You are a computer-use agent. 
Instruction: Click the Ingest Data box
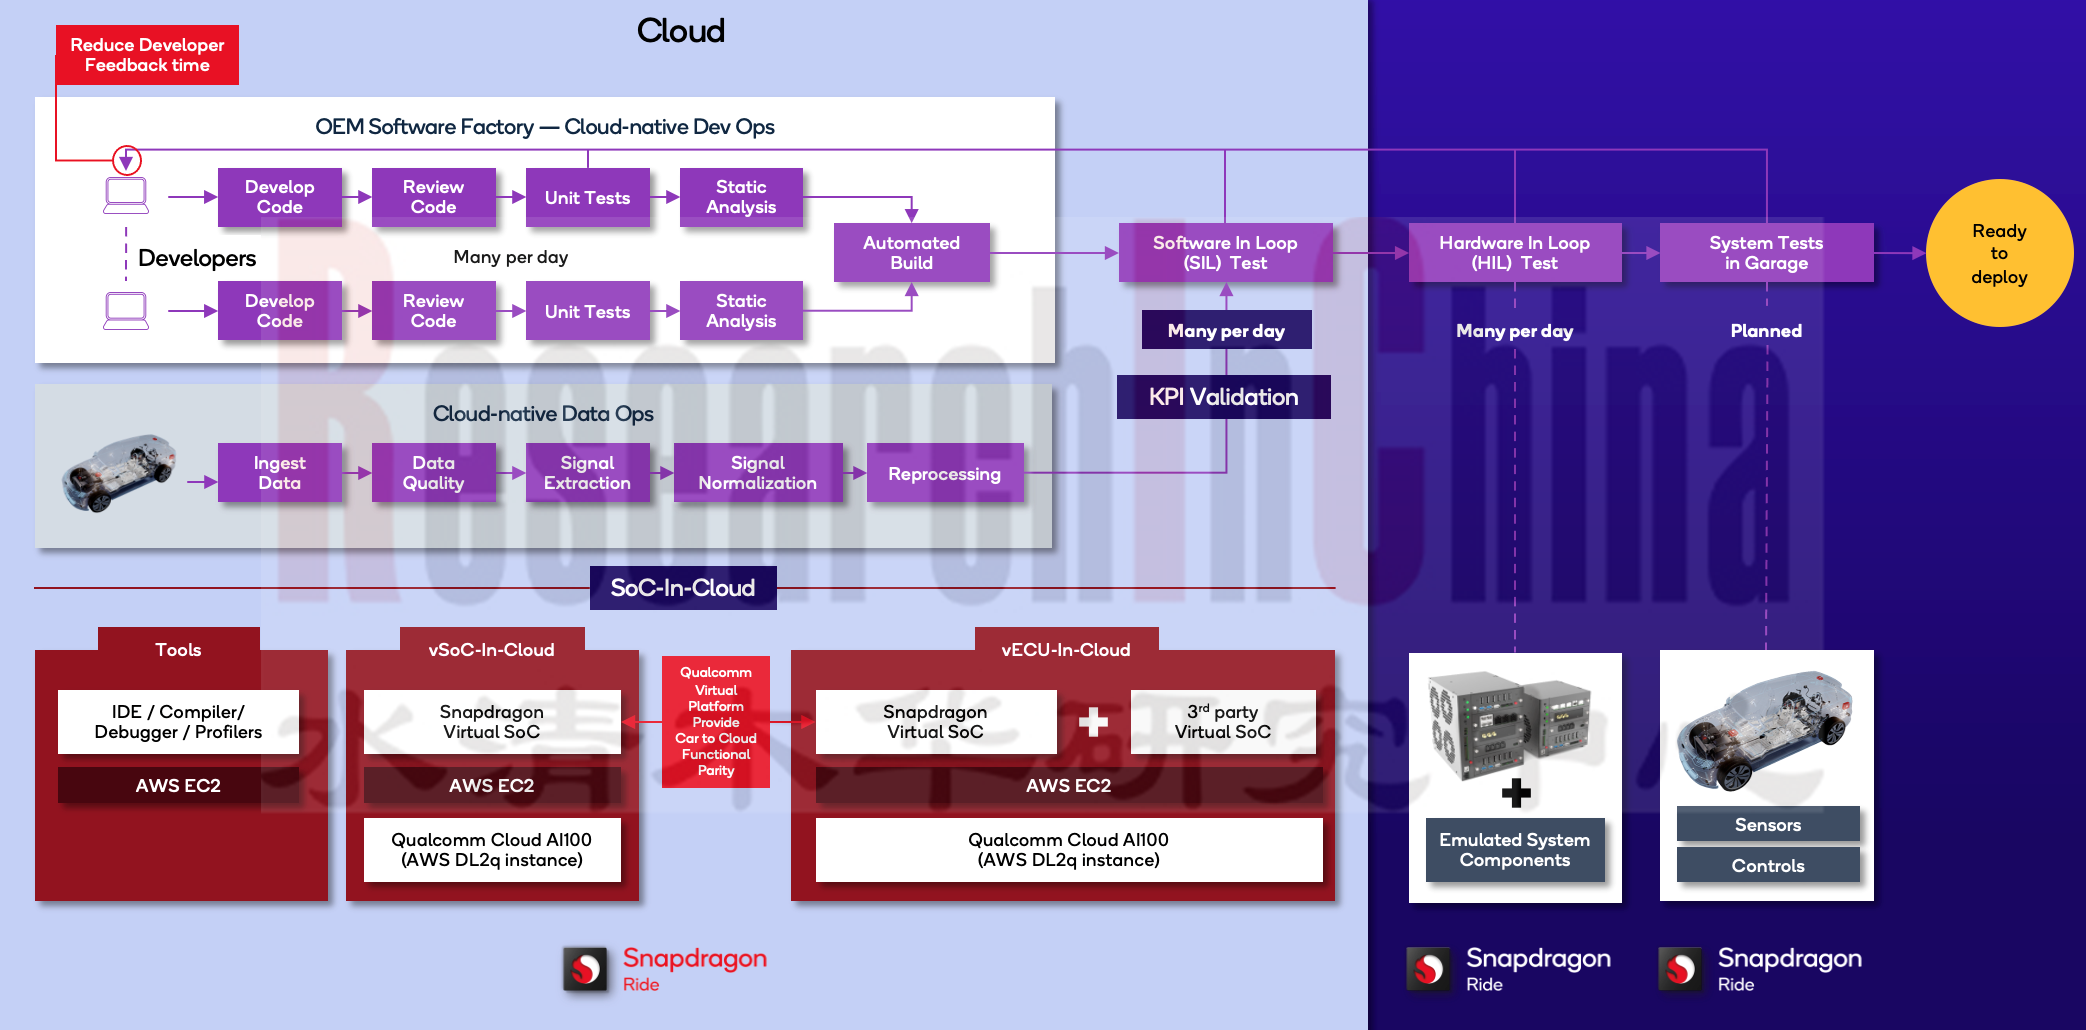click(280, 473)
